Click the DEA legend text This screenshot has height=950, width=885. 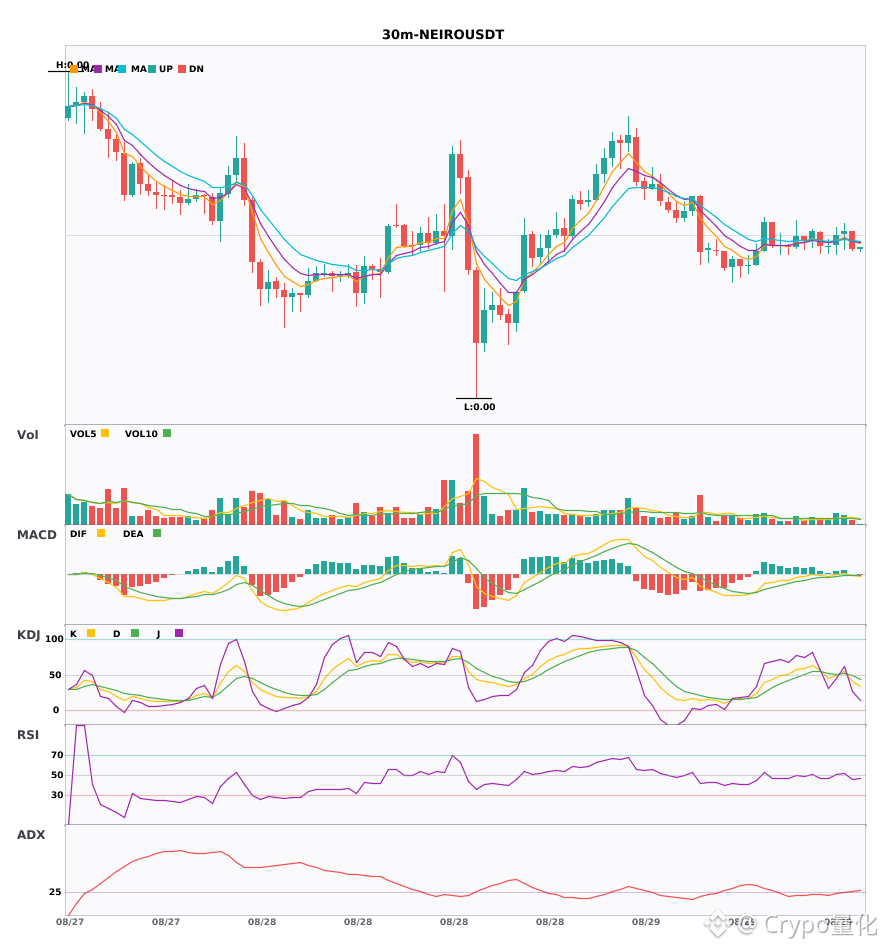[x=133, y=534]
